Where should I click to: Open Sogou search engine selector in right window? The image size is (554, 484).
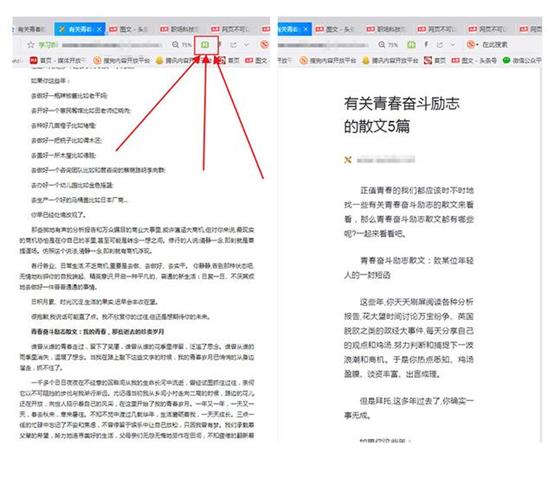coord(472,45)
